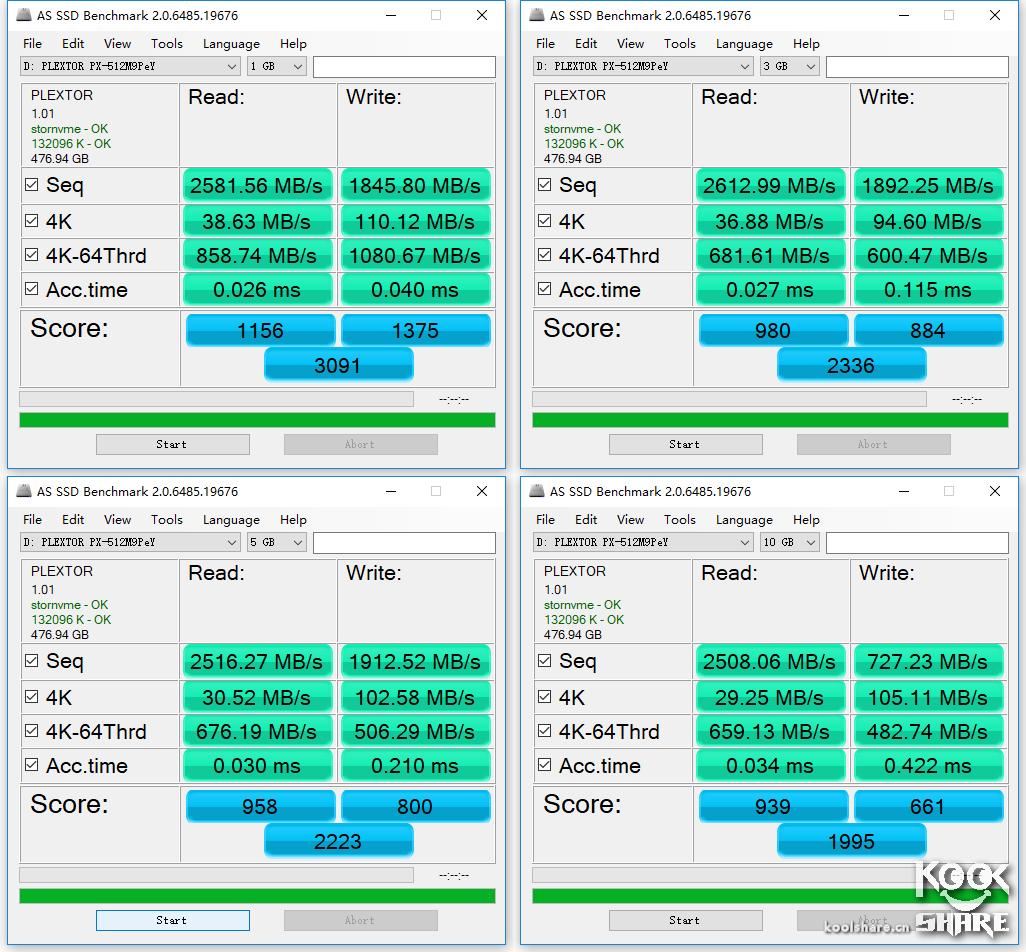Viewport: 1026px width, 952px height.
Task: Close the 5 GB test benchmark window
Action: point(481,492)
